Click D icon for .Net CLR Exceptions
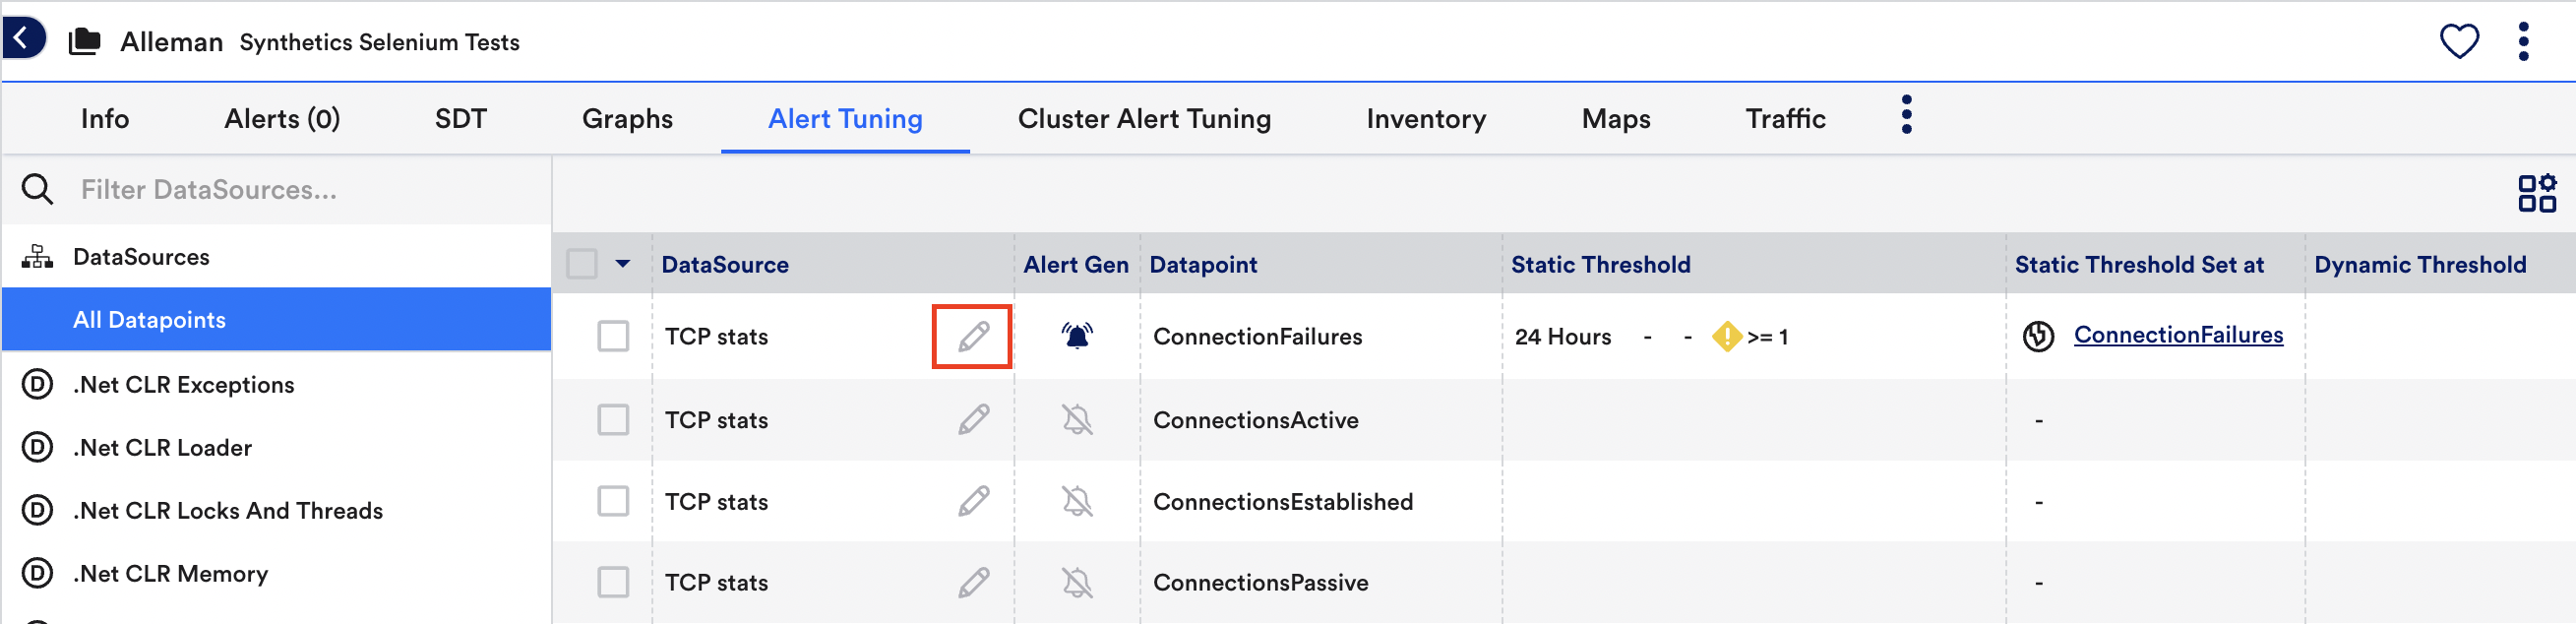The image size is (2576, 624). 37,384
